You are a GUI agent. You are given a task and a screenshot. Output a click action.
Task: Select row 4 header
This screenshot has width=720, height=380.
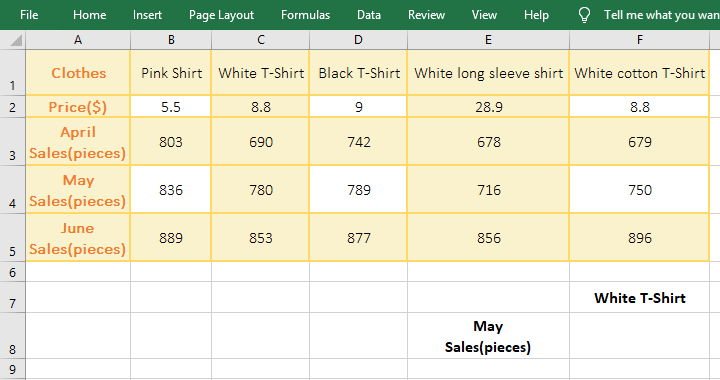[x=13, y=190]
